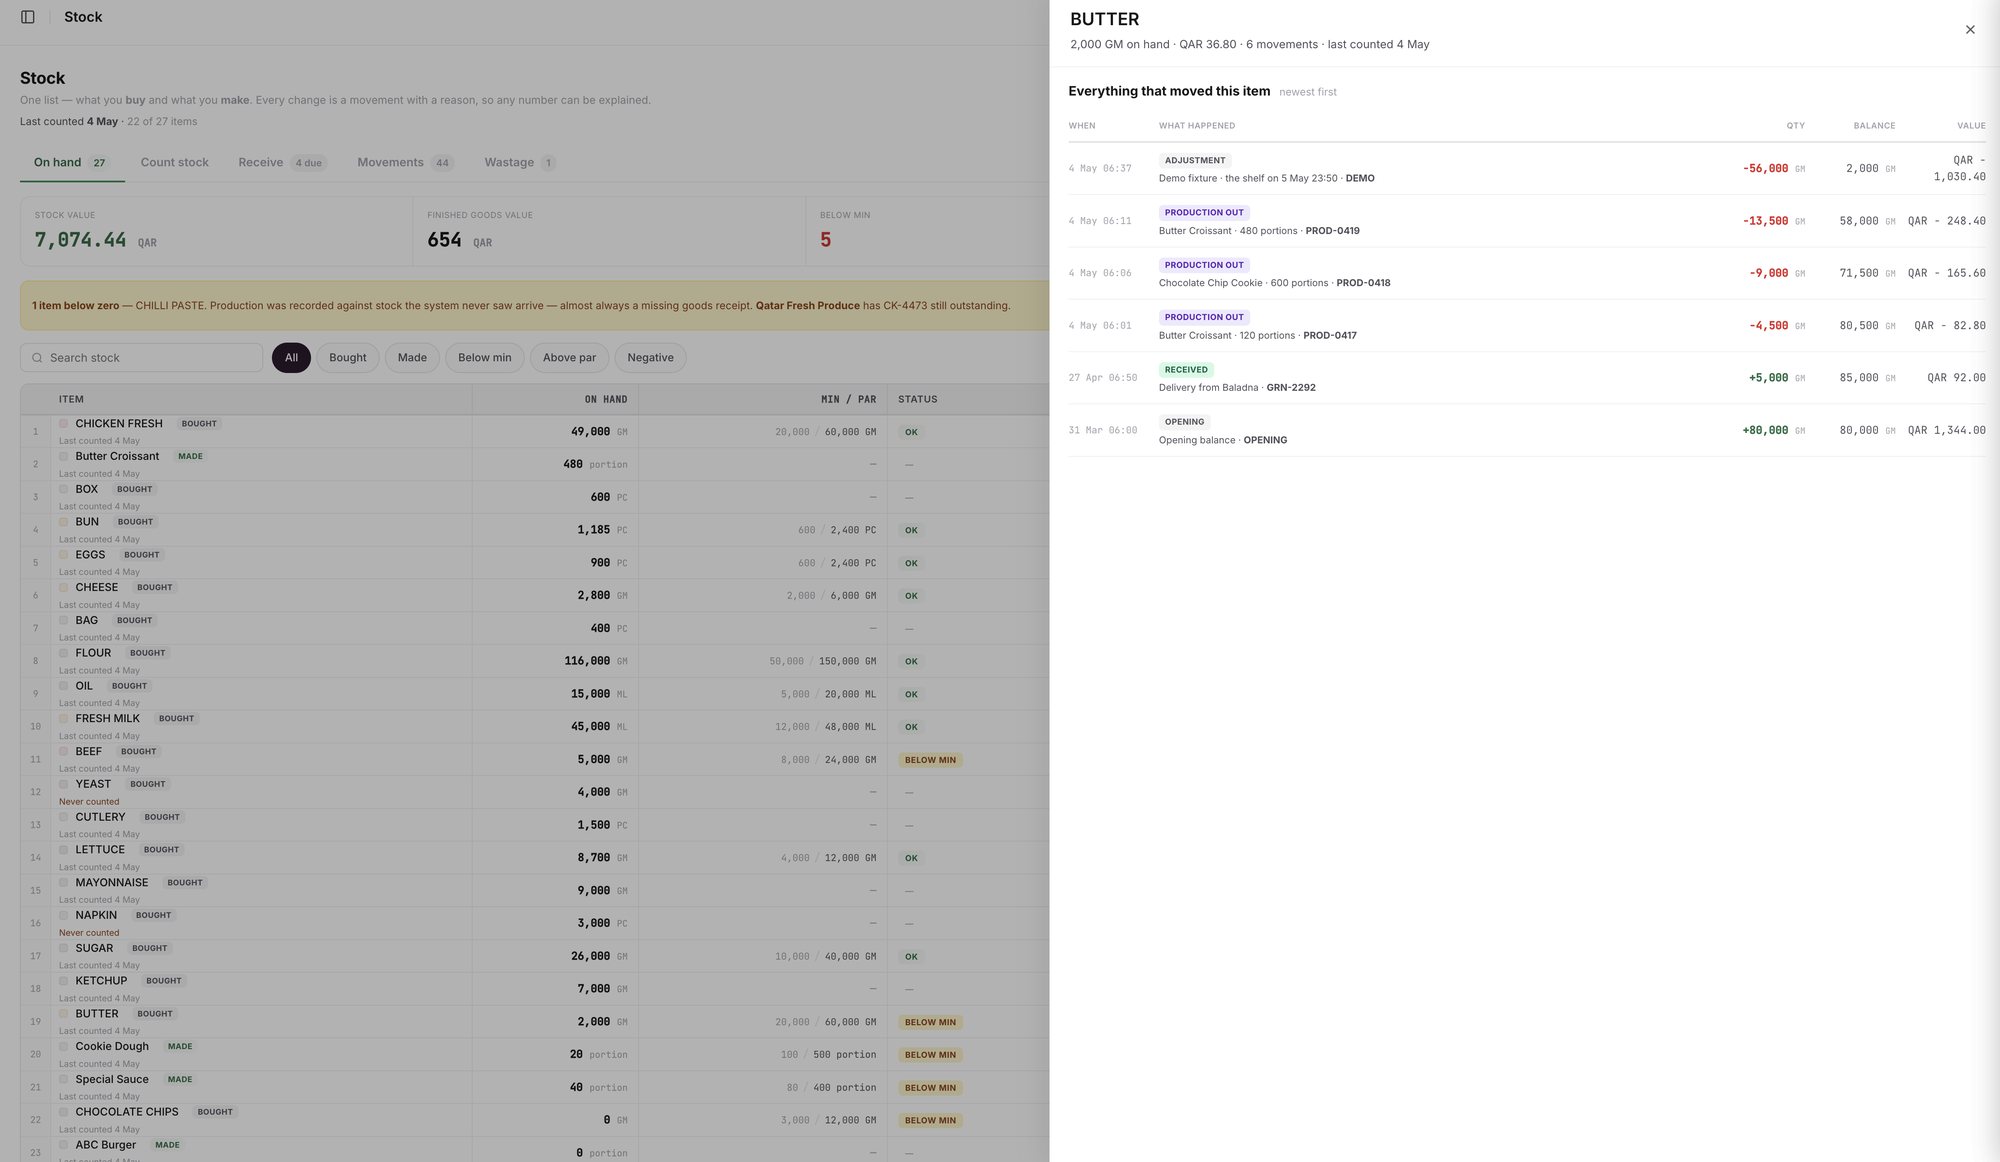The height and width of the screenshot is (1162, 2000).
Task: Select the CHOCOLATE CHIPS item
Action: [535, 1120]
